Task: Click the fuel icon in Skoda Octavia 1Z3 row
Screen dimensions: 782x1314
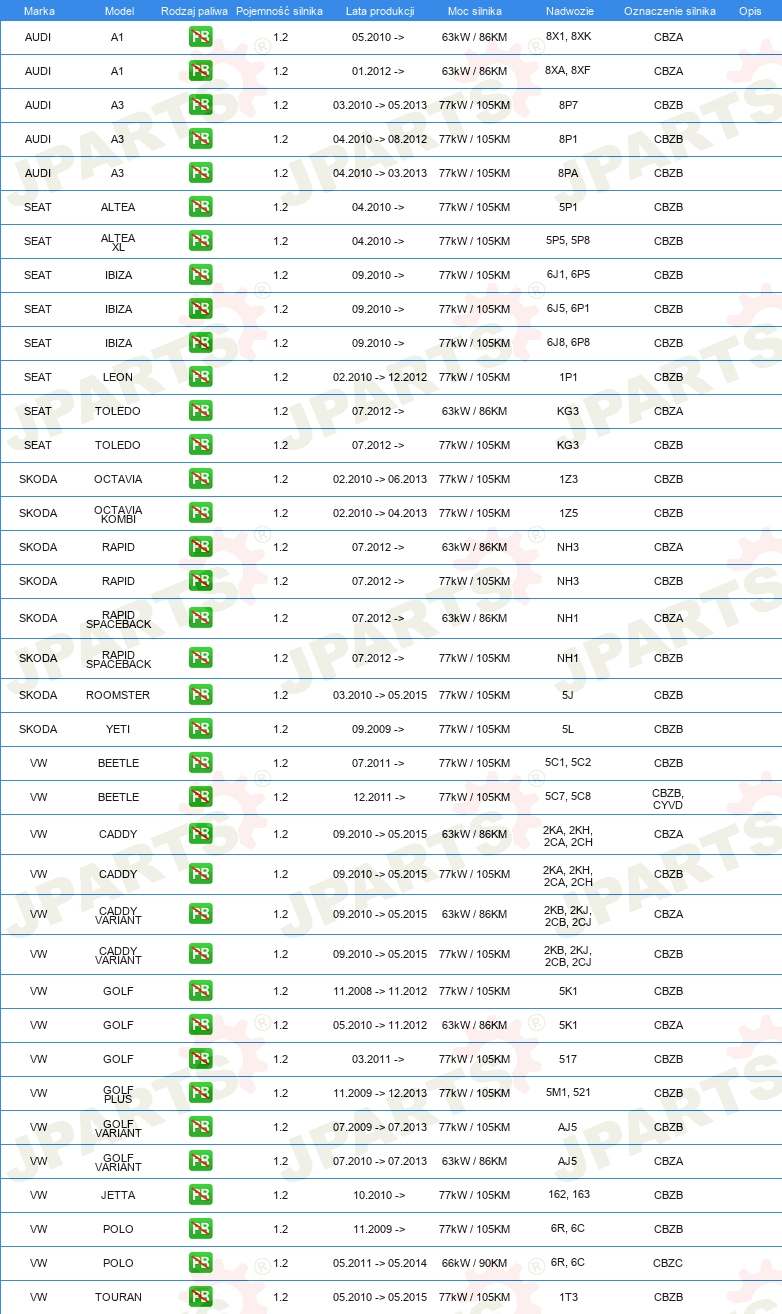Action: [x=200, y=479]
